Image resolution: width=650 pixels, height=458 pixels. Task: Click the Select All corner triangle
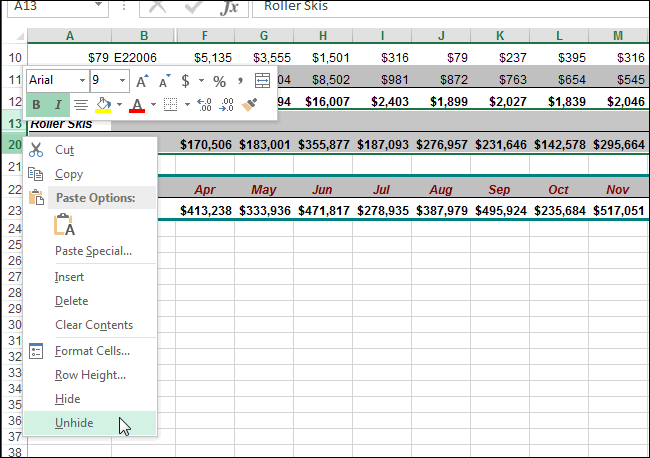pos(18,36)
